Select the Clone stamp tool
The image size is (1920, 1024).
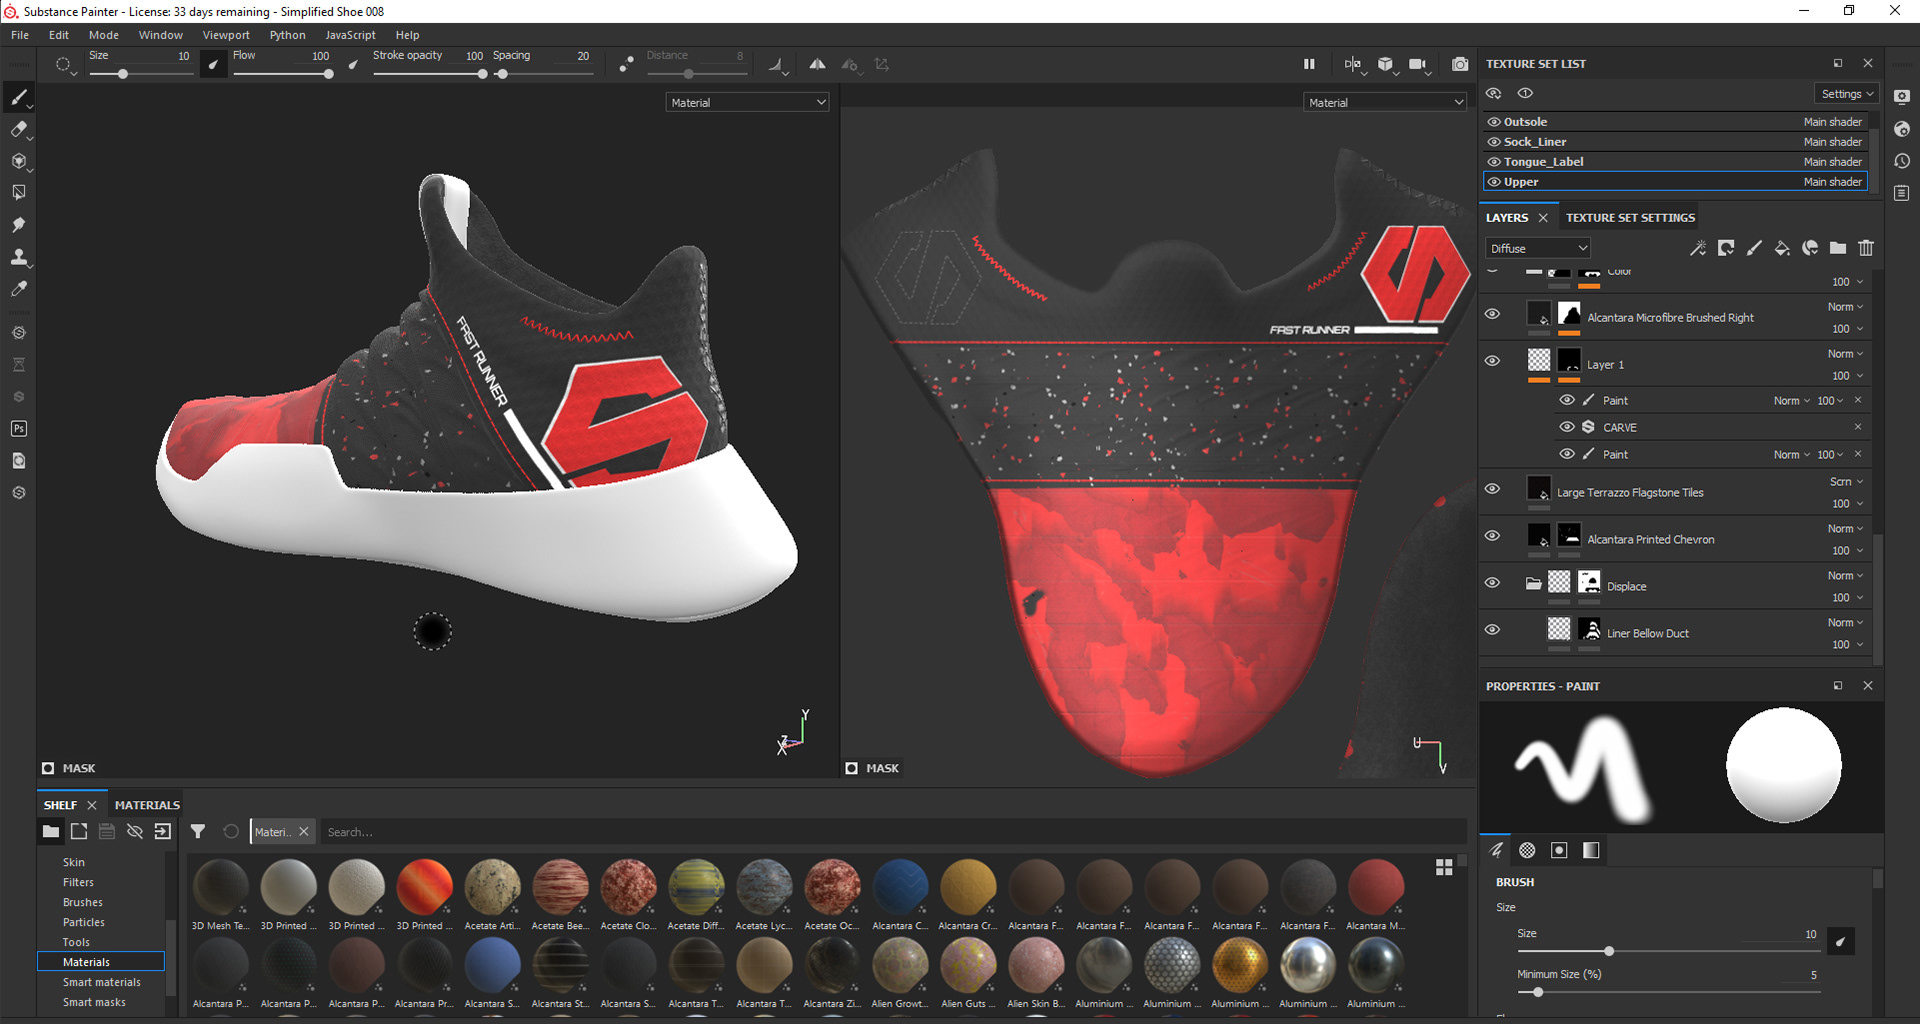(x=18, y=257)
